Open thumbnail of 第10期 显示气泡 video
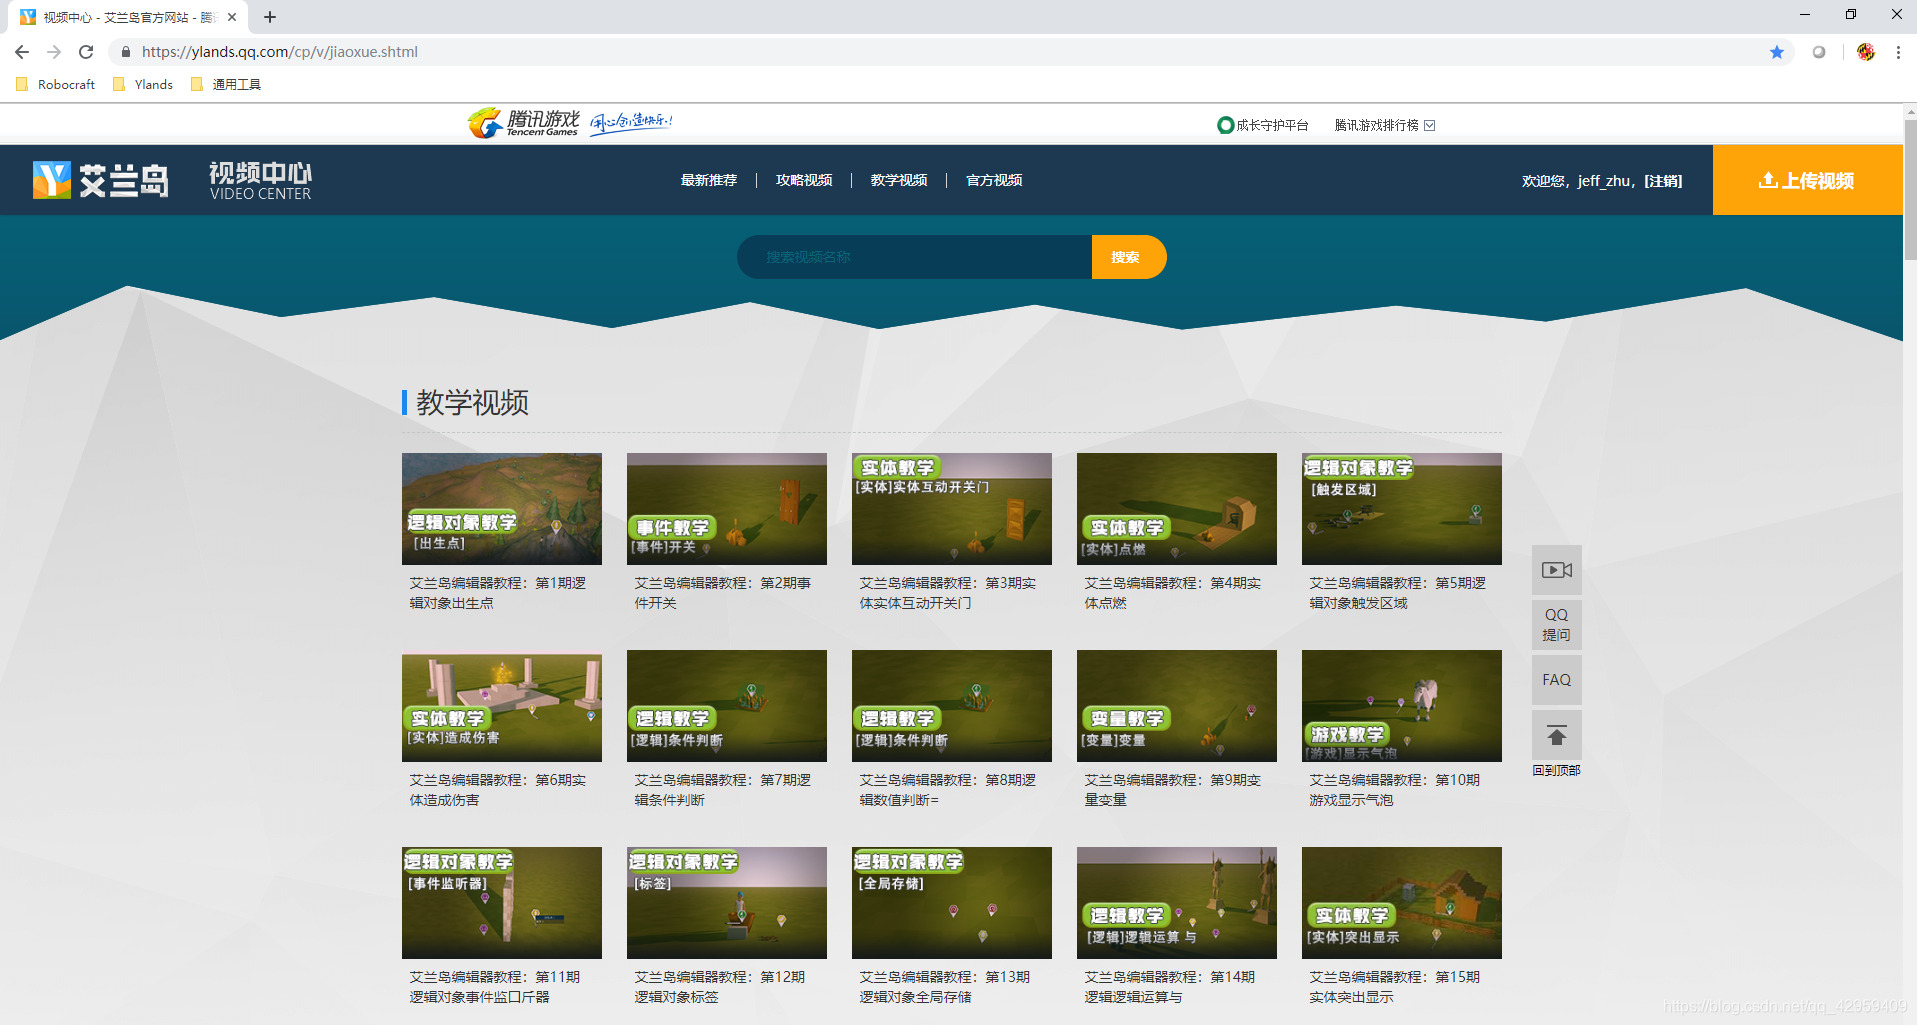1917x1025 pixels. point(1402,706)
